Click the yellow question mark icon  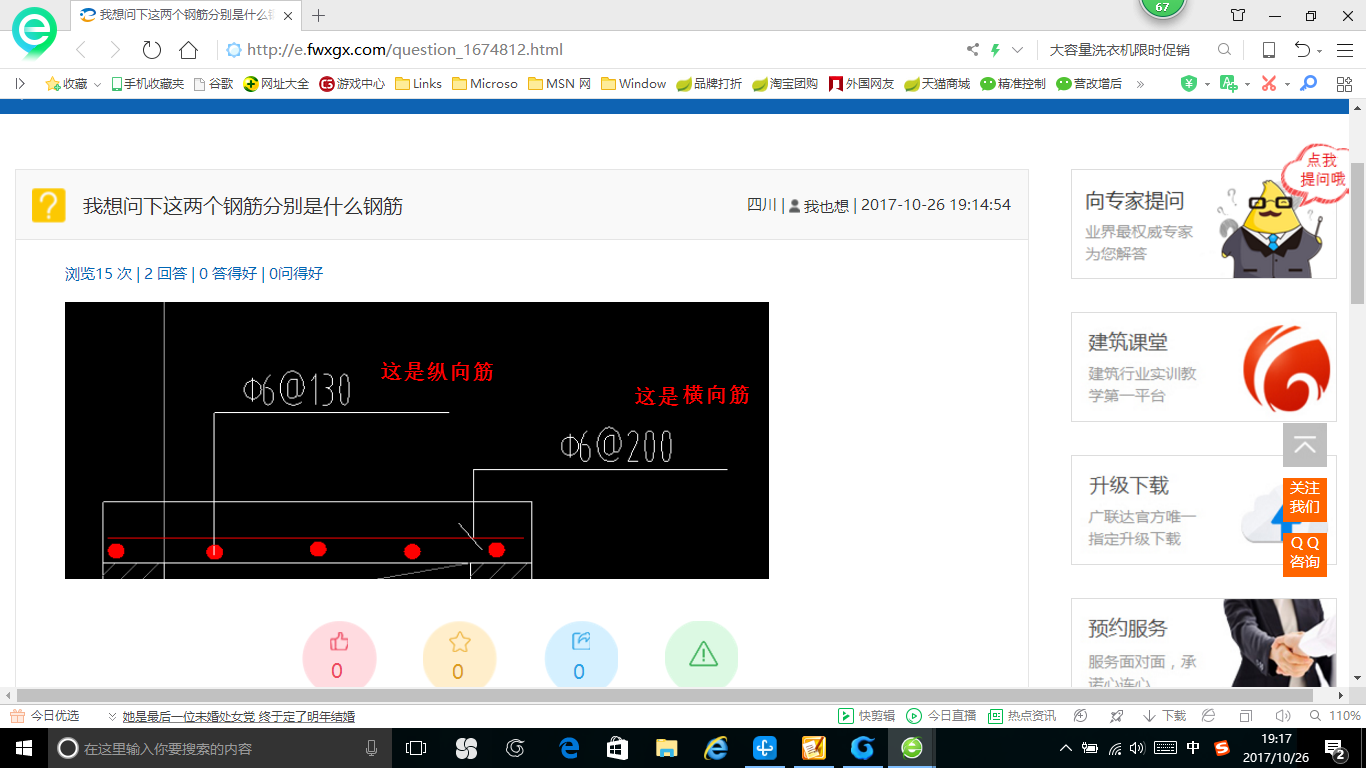(x=48, y=205)
